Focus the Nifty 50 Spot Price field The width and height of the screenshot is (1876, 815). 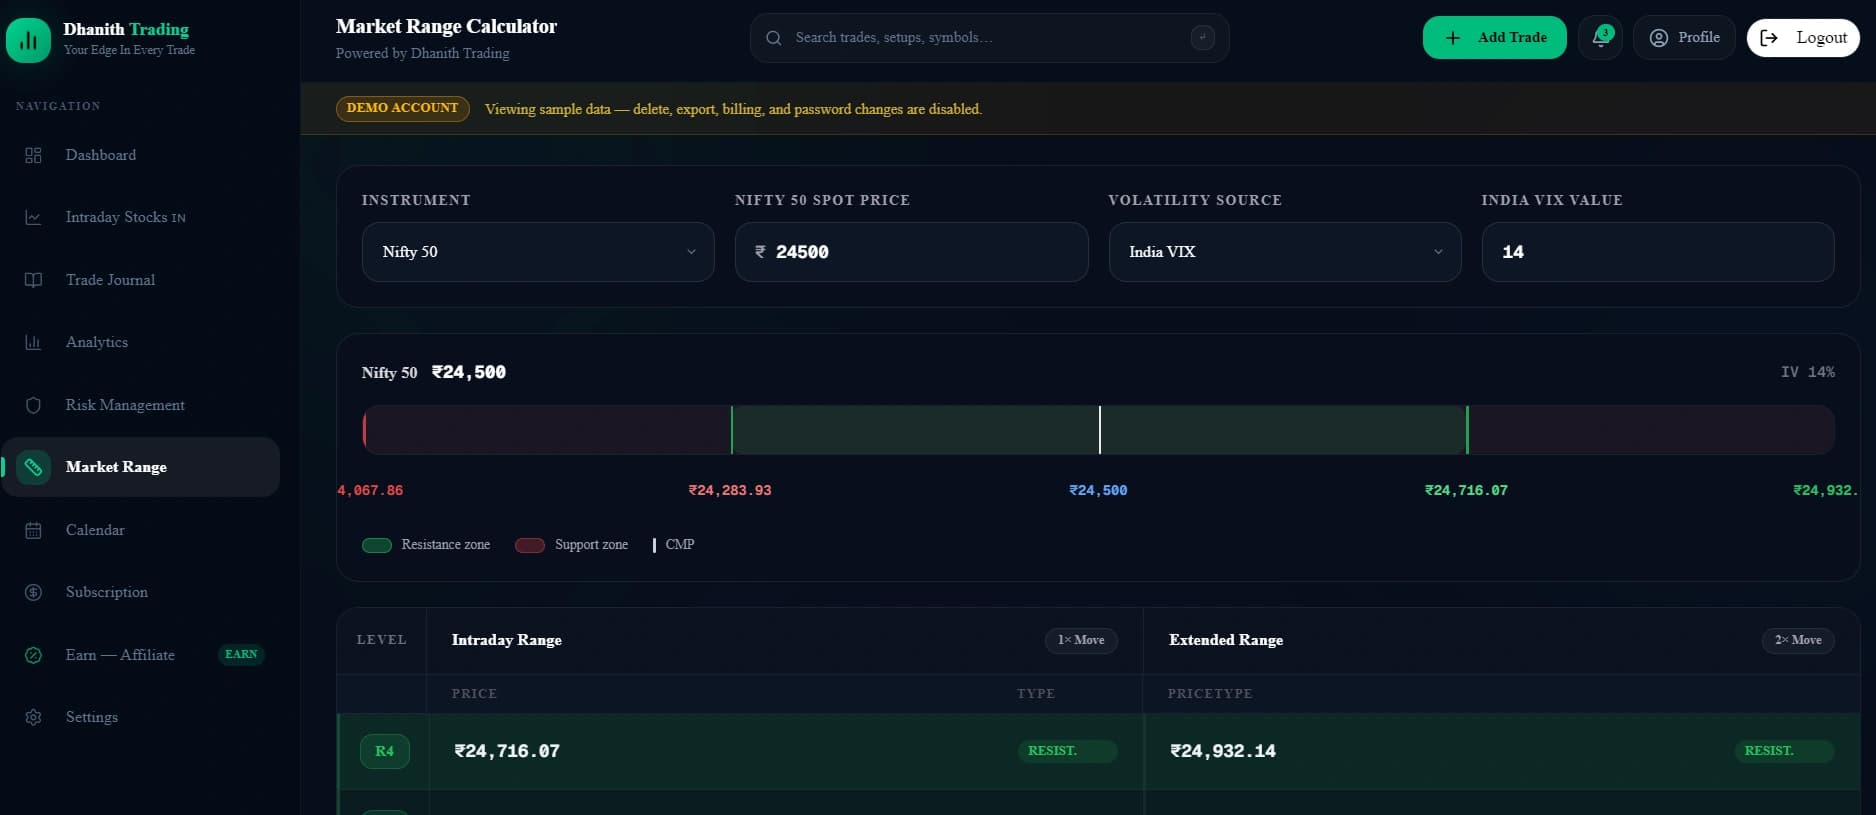(x=911, y=252)
